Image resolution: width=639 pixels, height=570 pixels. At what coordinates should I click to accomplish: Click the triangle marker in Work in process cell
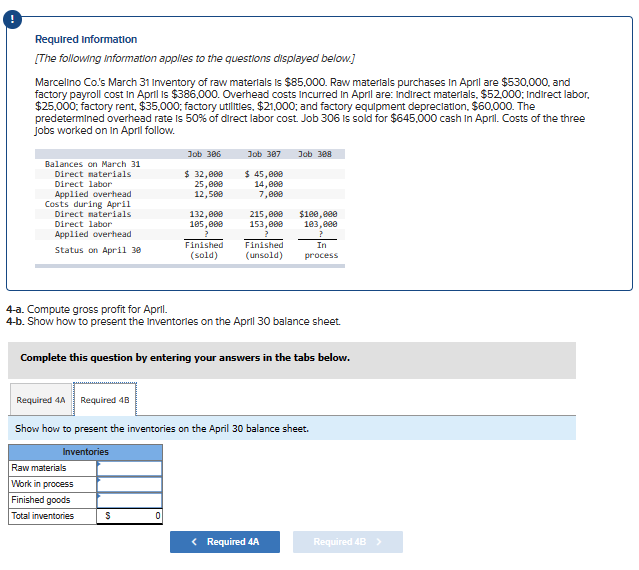[99, 479]
